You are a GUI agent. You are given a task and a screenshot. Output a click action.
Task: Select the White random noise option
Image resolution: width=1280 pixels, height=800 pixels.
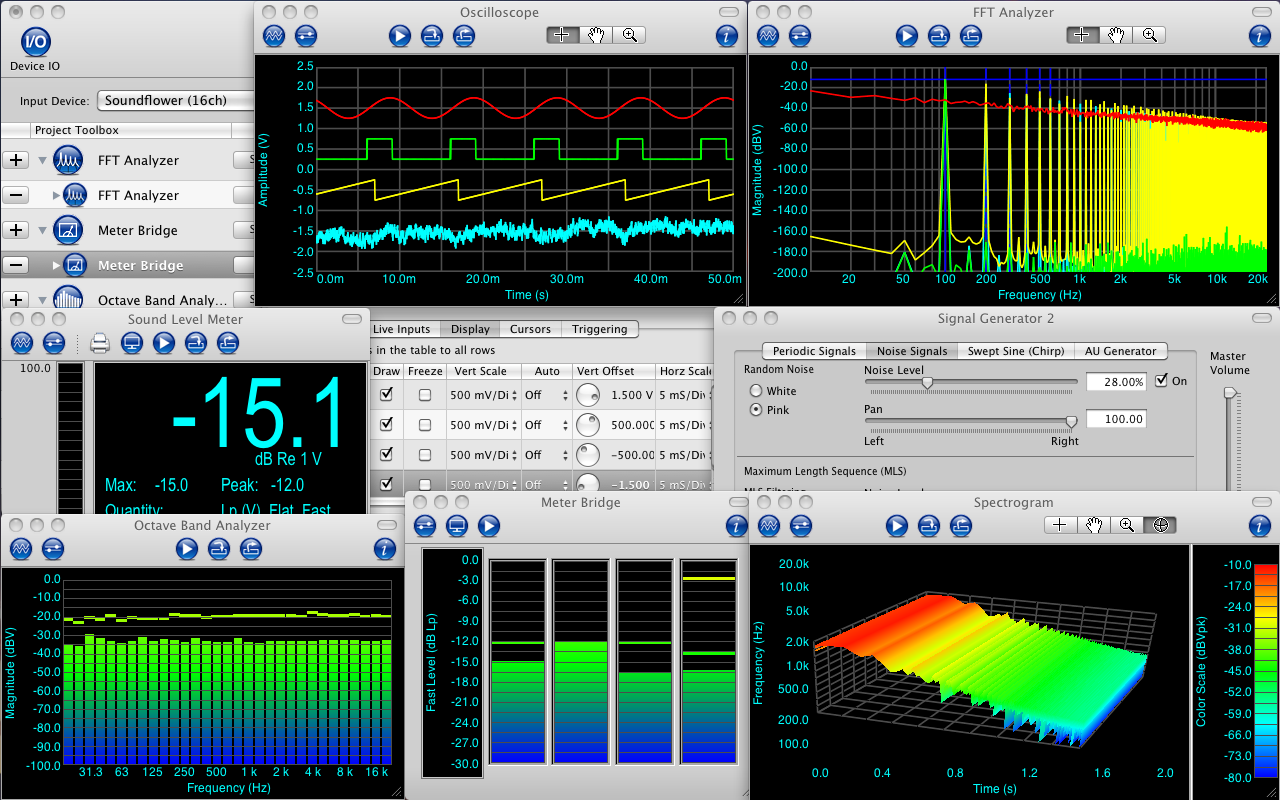click(x=756, y=391)
